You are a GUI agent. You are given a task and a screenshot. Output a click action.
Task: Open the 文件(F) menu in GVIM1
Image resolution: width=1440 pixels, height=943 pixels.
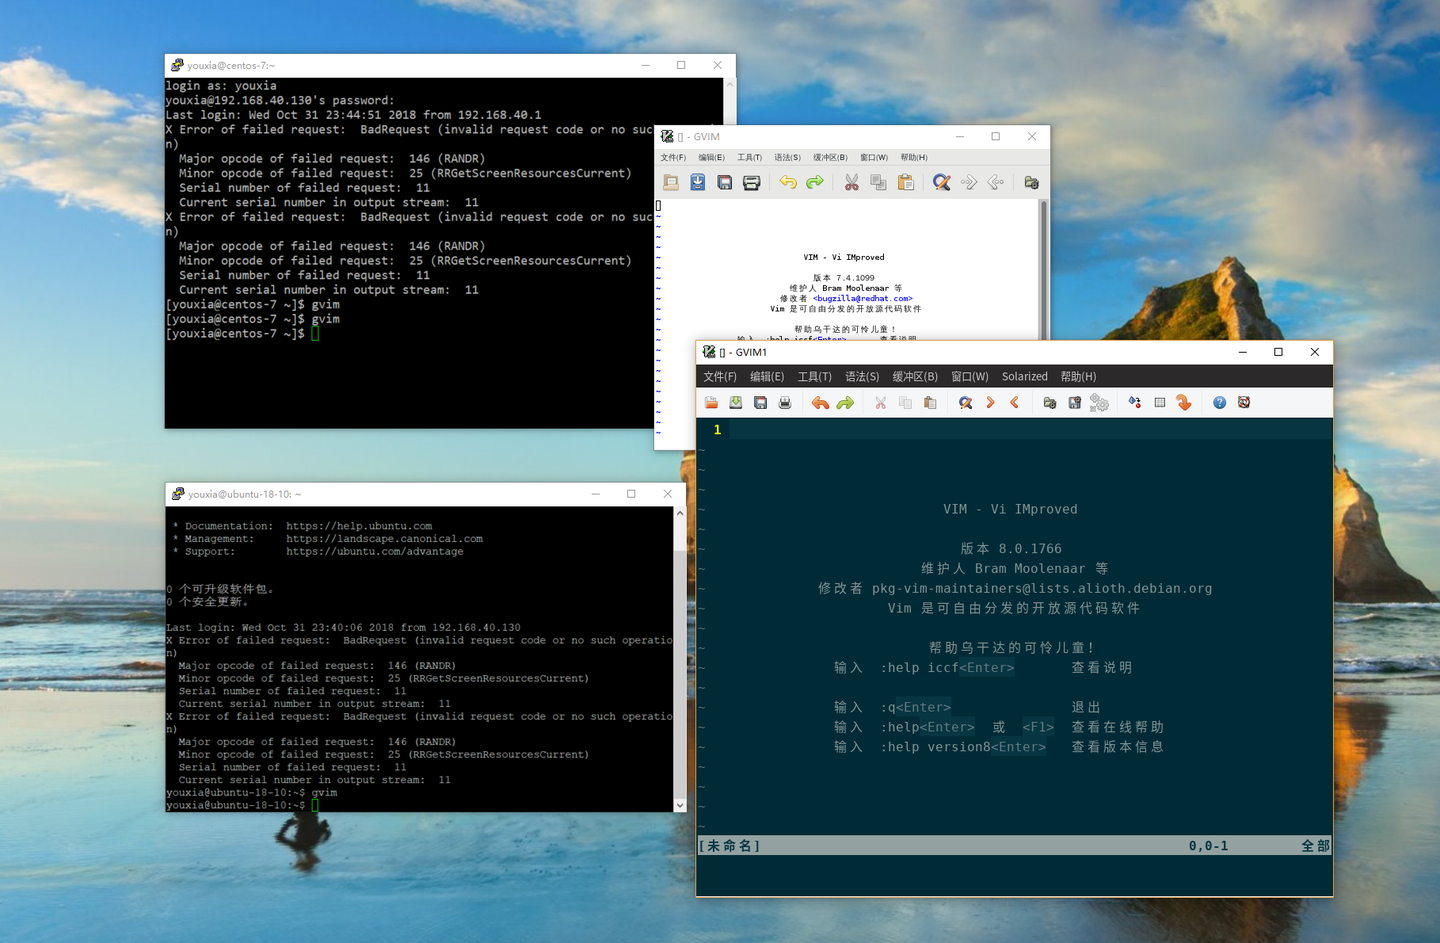[x=718, y=376]
